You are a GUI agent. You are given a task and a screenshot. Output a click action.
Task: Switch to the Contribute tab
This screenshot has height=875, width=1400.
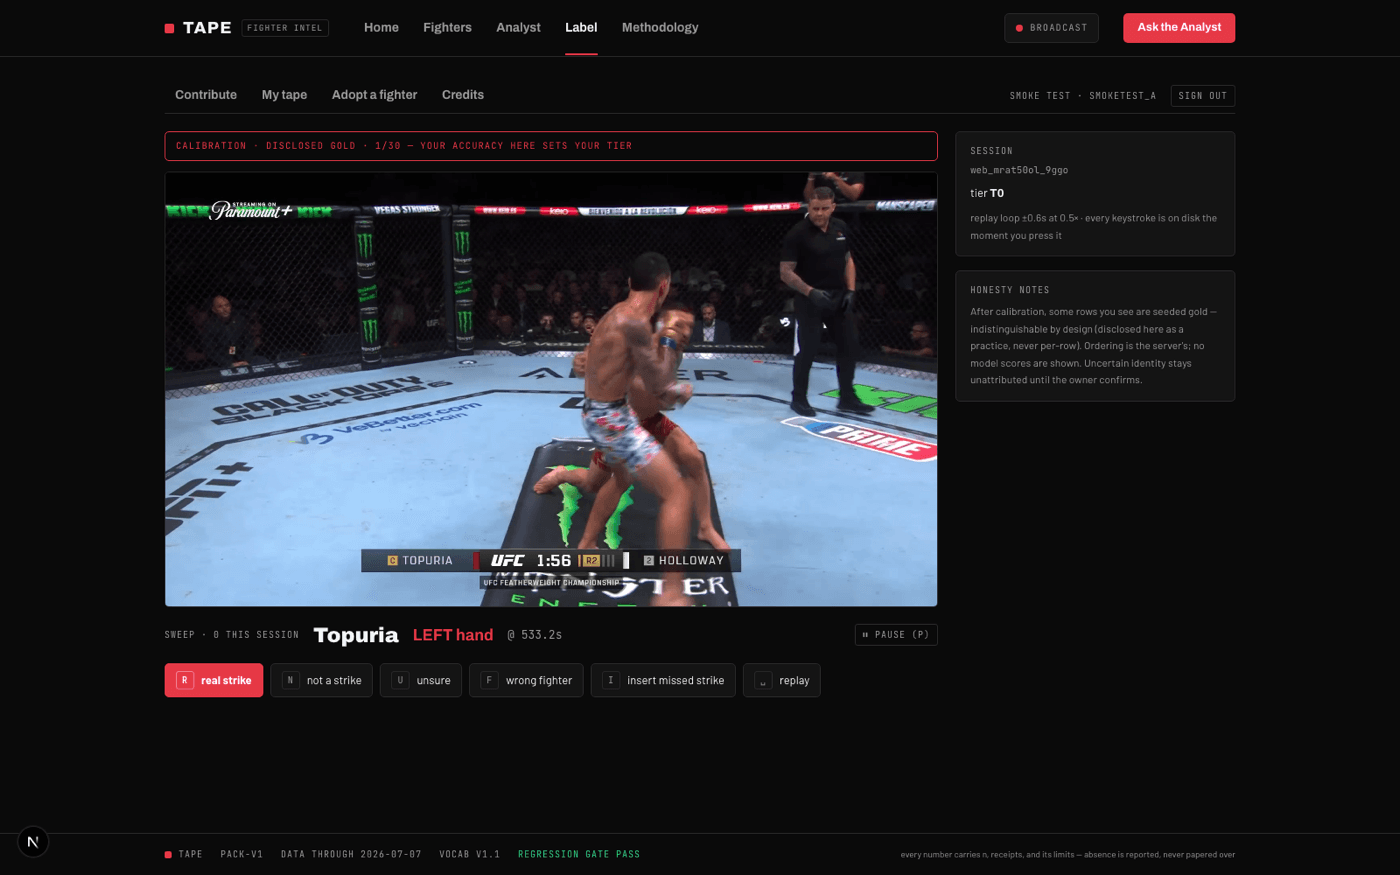[206, 95]
